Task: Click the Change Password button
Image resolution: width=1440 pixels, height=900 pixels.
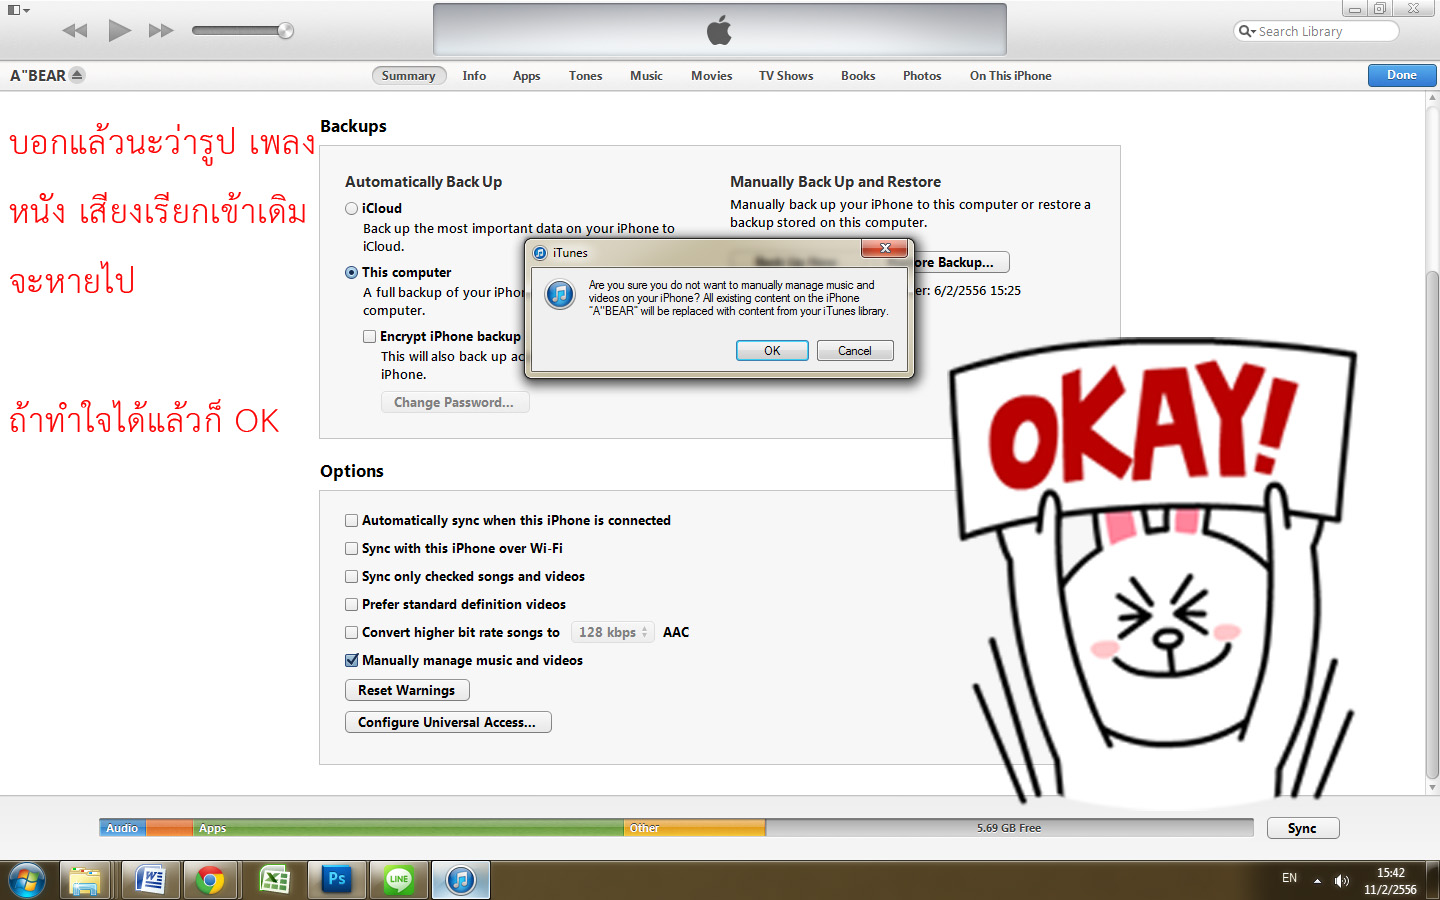Action: coord(455,402)
